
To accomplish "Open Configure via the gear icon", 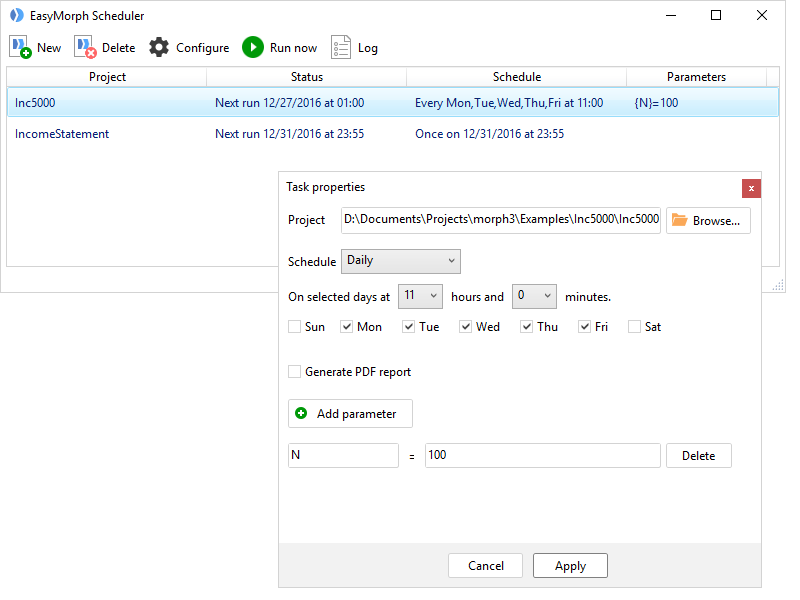I will pos(159,47).
